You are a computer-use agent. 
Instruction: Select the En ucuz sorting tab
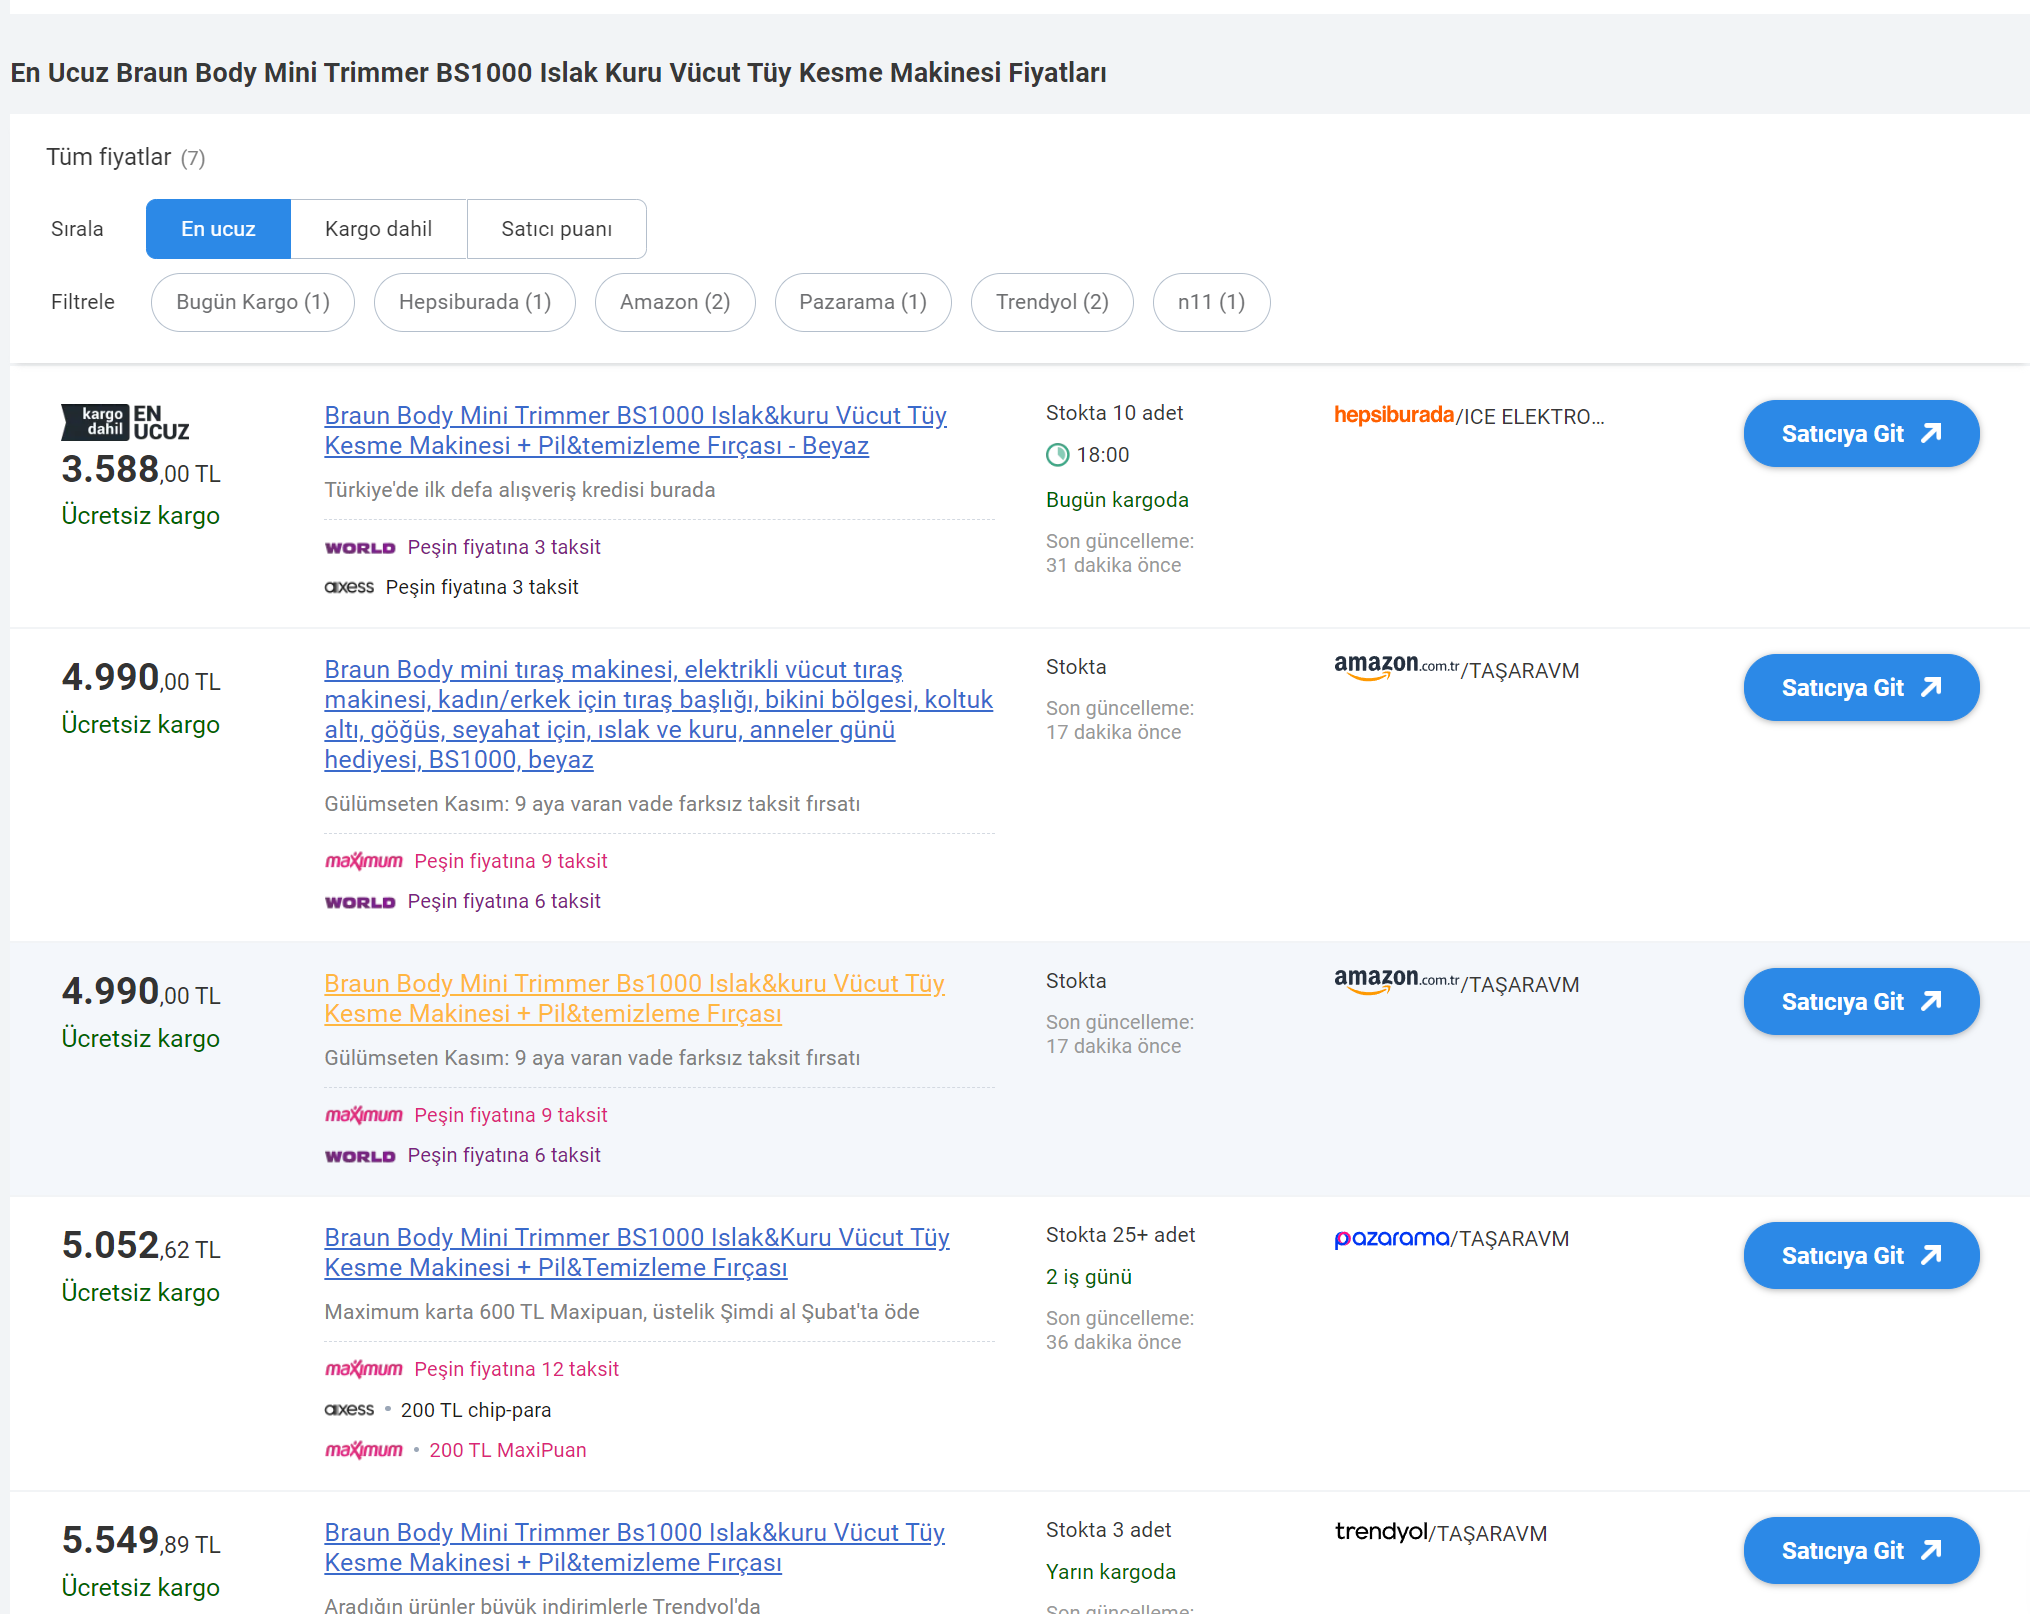218,229
